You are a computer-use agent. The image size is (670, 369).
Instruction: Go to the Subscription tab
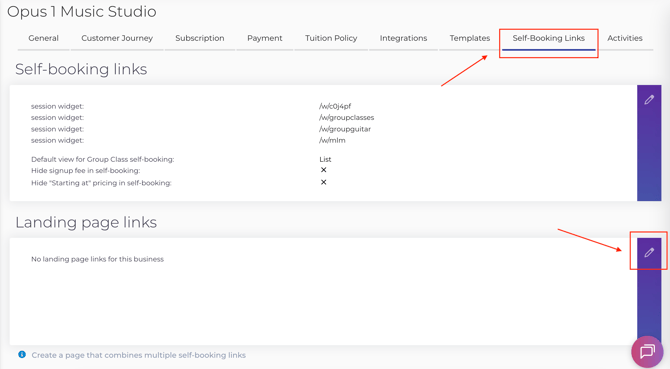[200, 38]
